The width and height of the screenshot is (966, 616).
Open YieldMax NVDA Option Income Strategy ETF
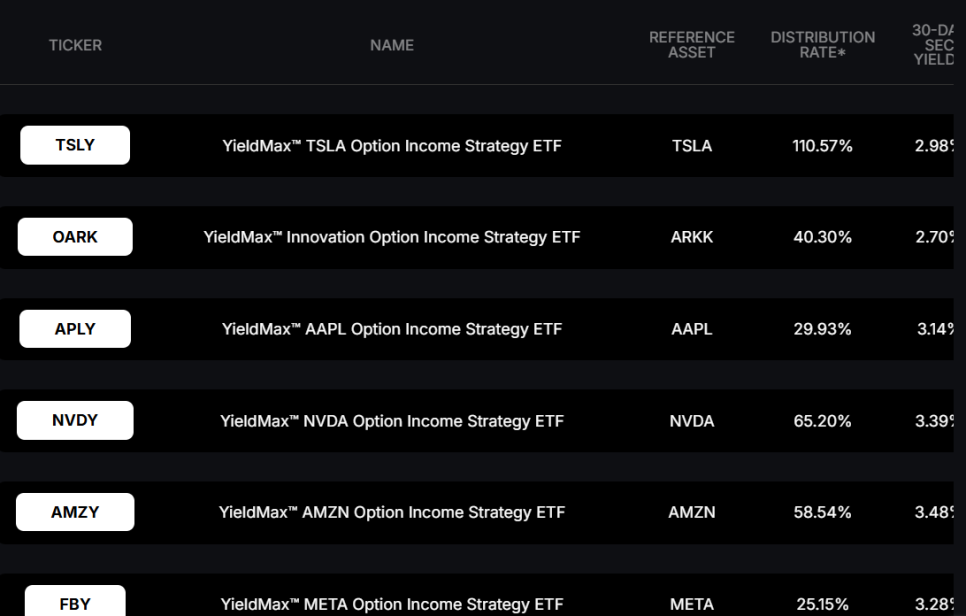[392, 421]
